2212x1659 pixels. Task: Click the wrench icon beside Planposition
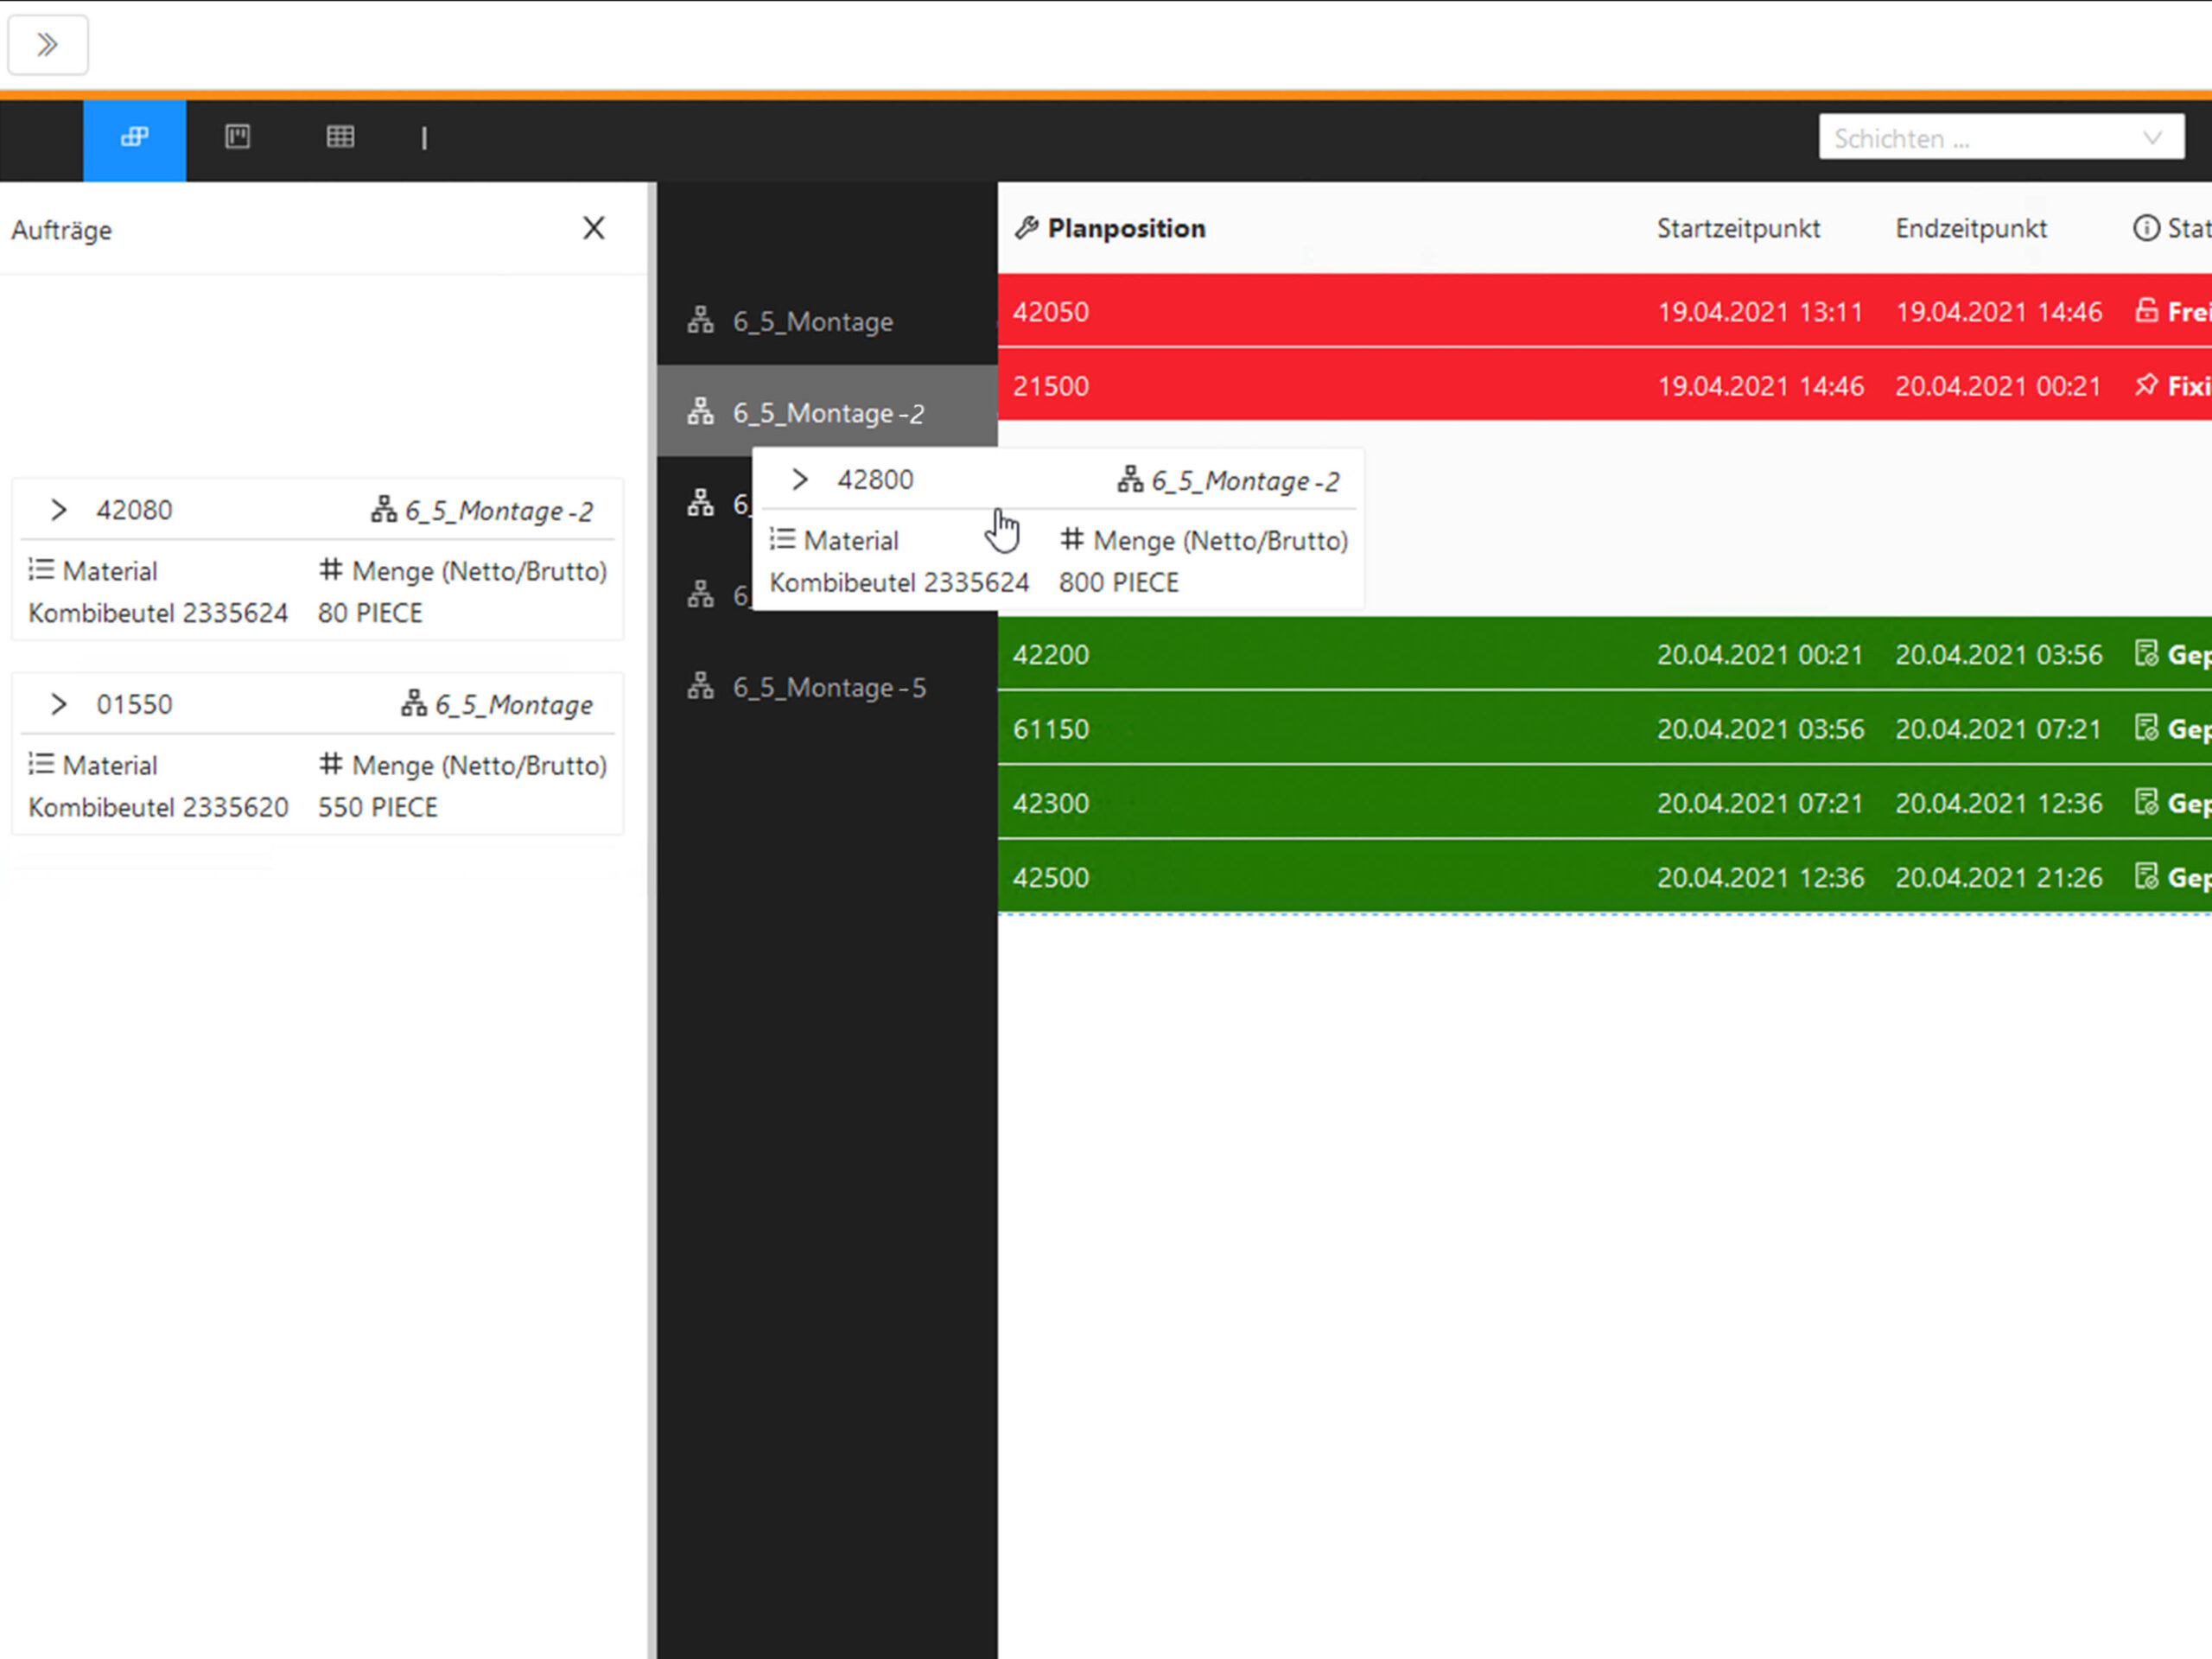coord(1026,229)
